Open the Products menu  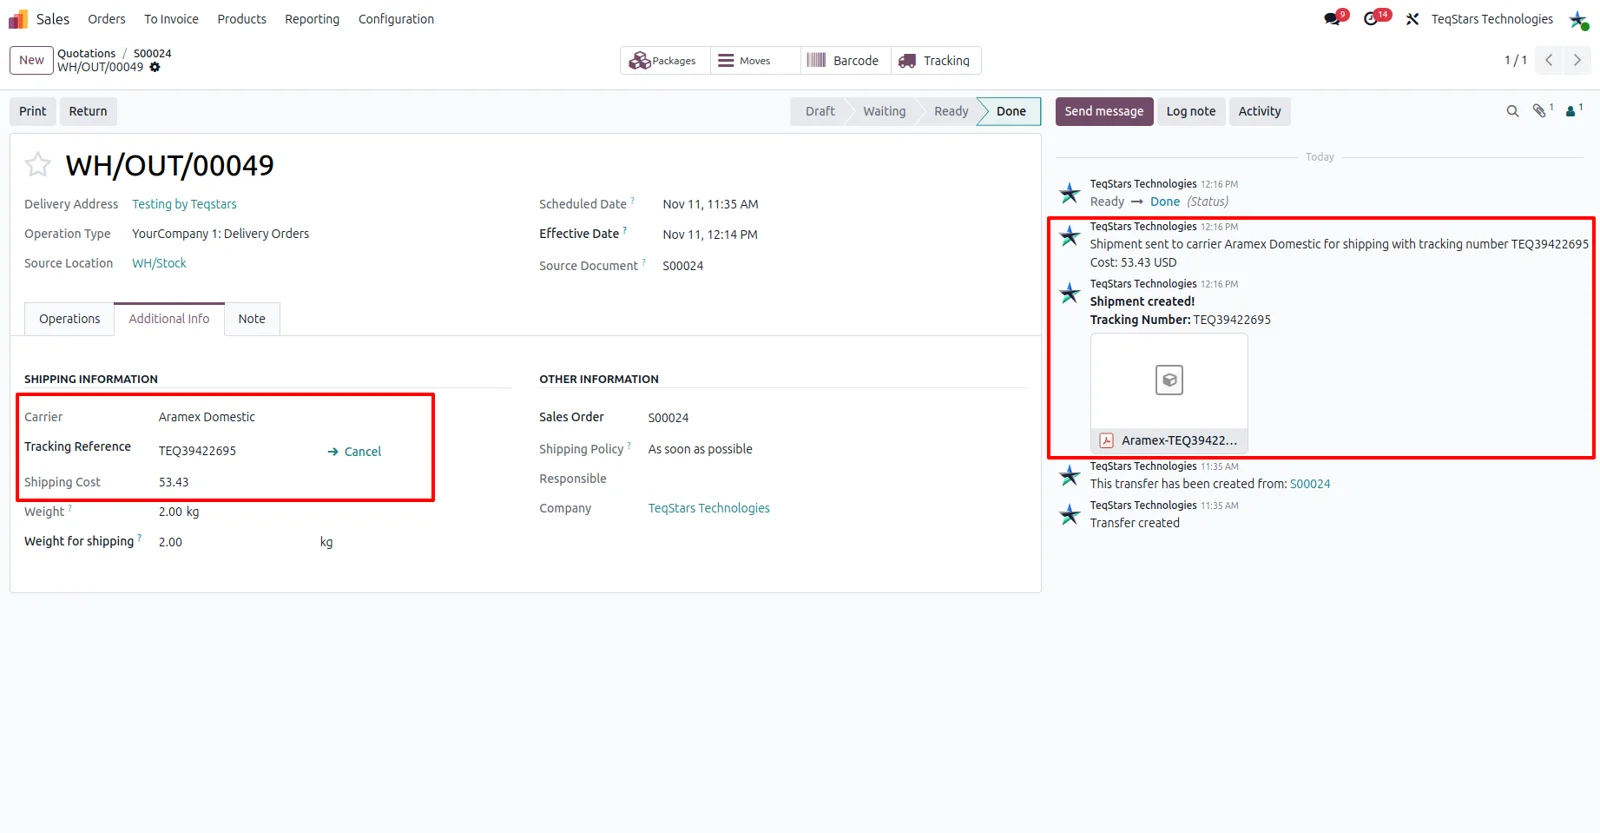242,19
